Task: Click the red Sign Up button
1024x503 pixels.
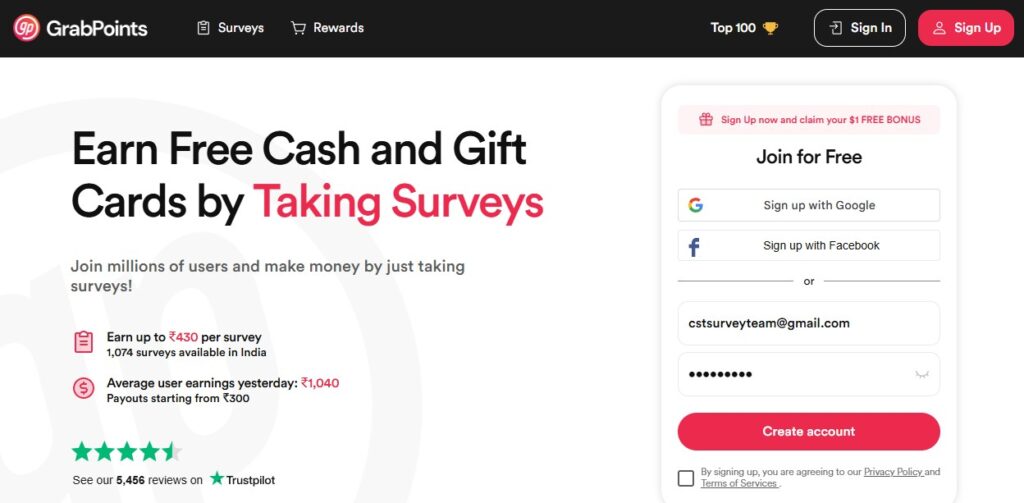Action: [x=966, y=28]
